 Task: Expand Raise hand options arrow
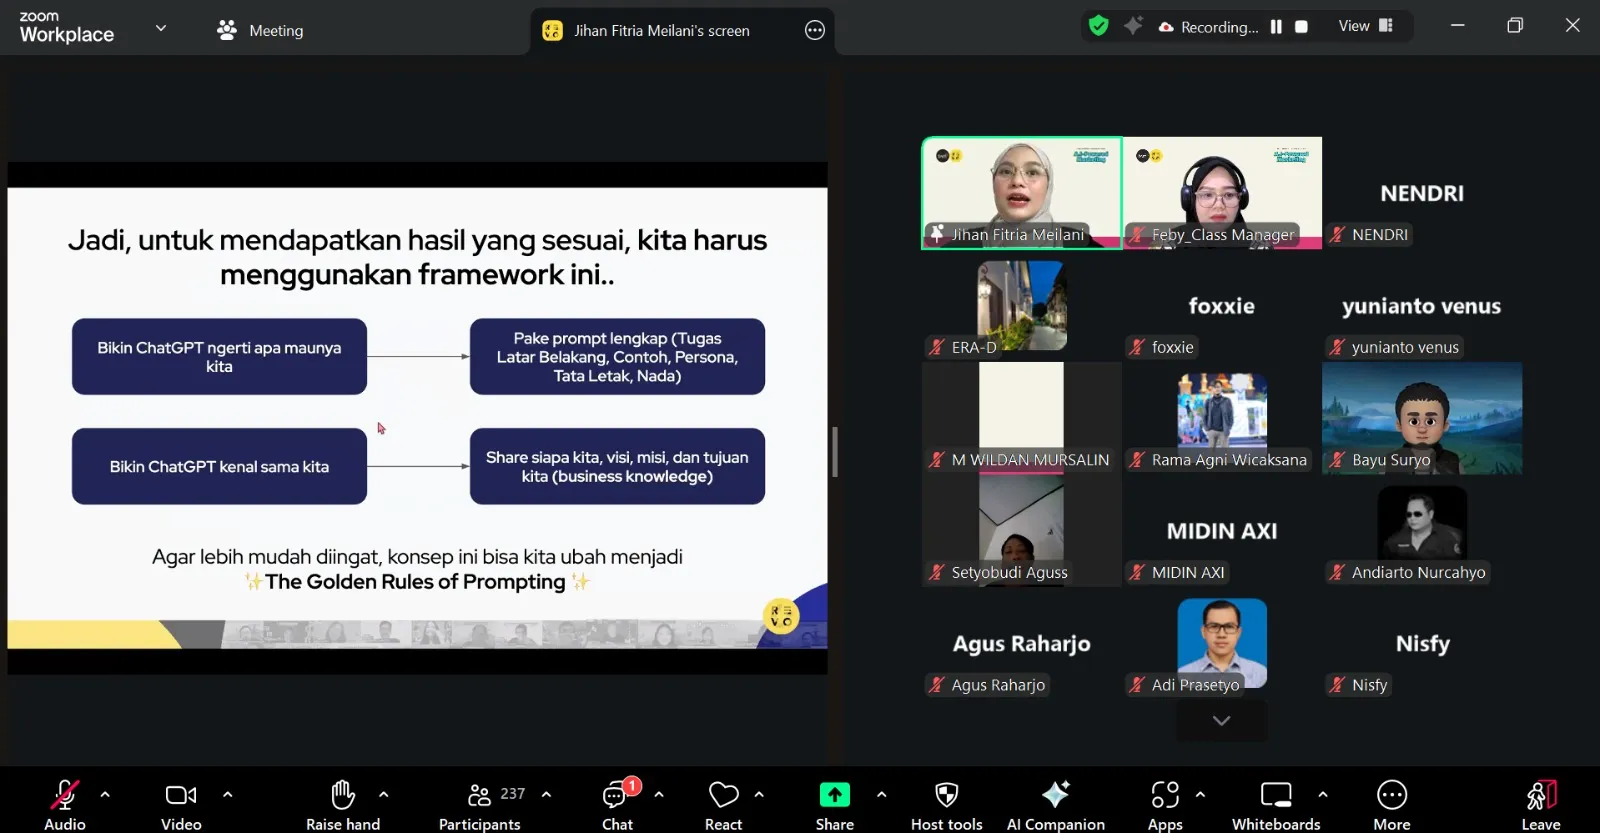coord(384,795)
